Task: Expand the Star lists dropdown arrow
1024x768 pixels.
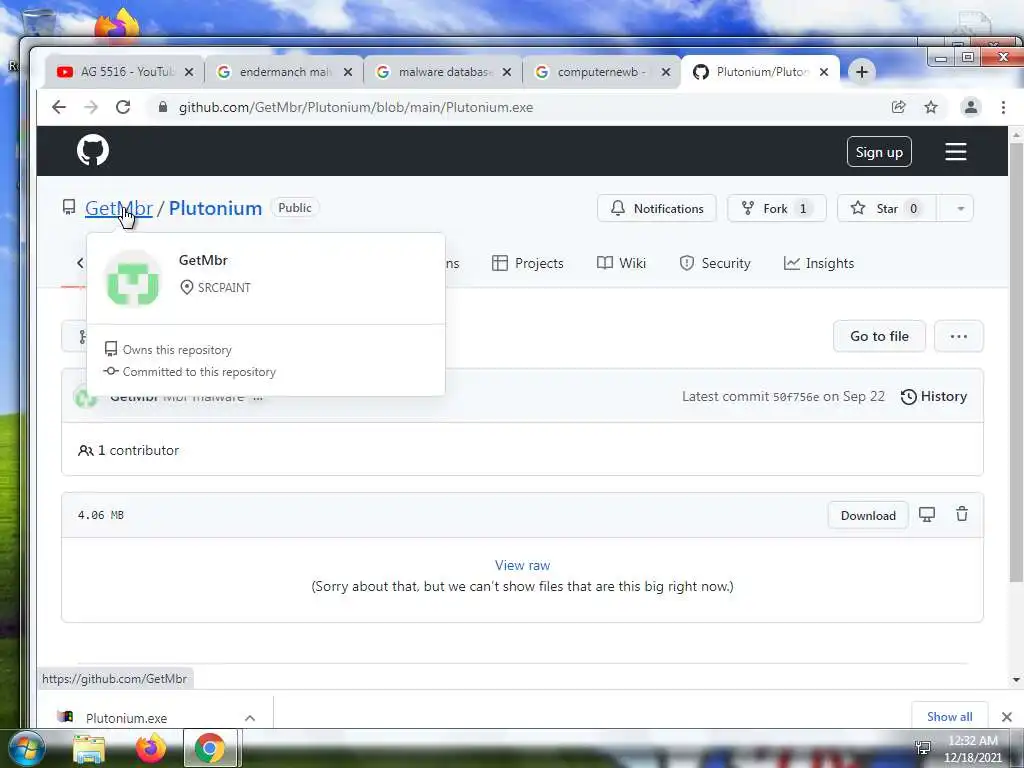Action: [x=960, y=208]
